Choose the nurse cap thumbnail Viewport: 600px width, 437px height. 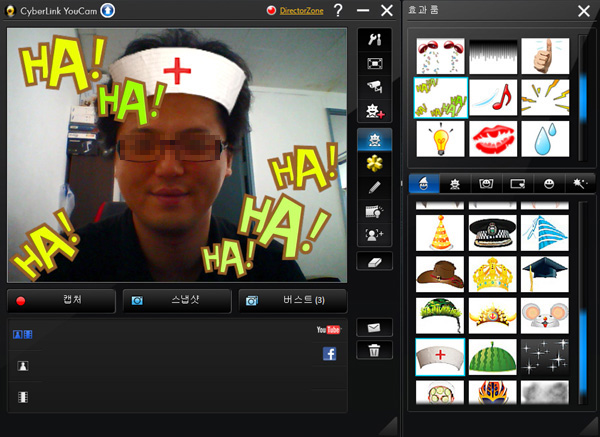[x=440, y=357]
